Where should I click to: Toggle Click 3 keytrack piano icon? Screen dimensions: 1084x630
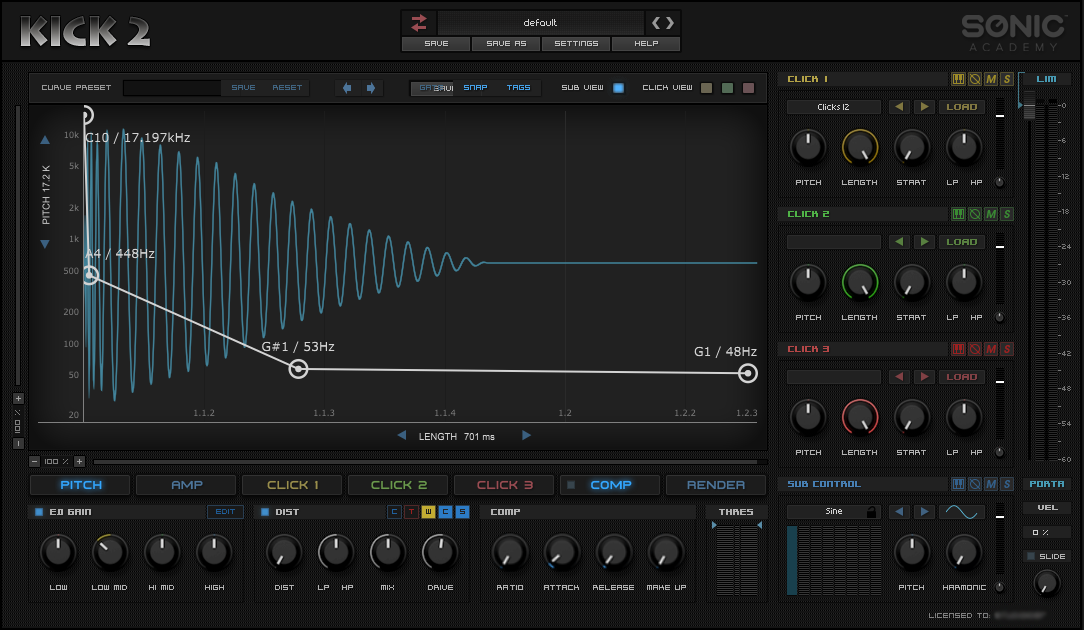pyautogui.click(x=958, y=349)
